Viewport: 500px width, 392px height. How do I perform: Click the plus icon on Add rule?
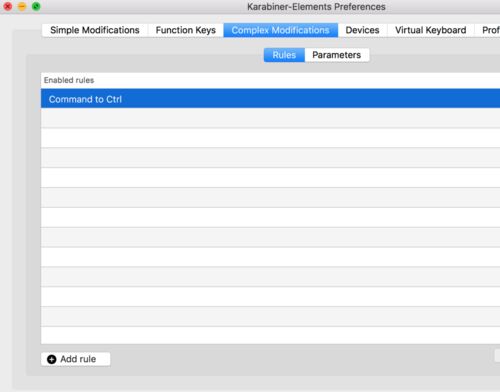tap(52, 359)
